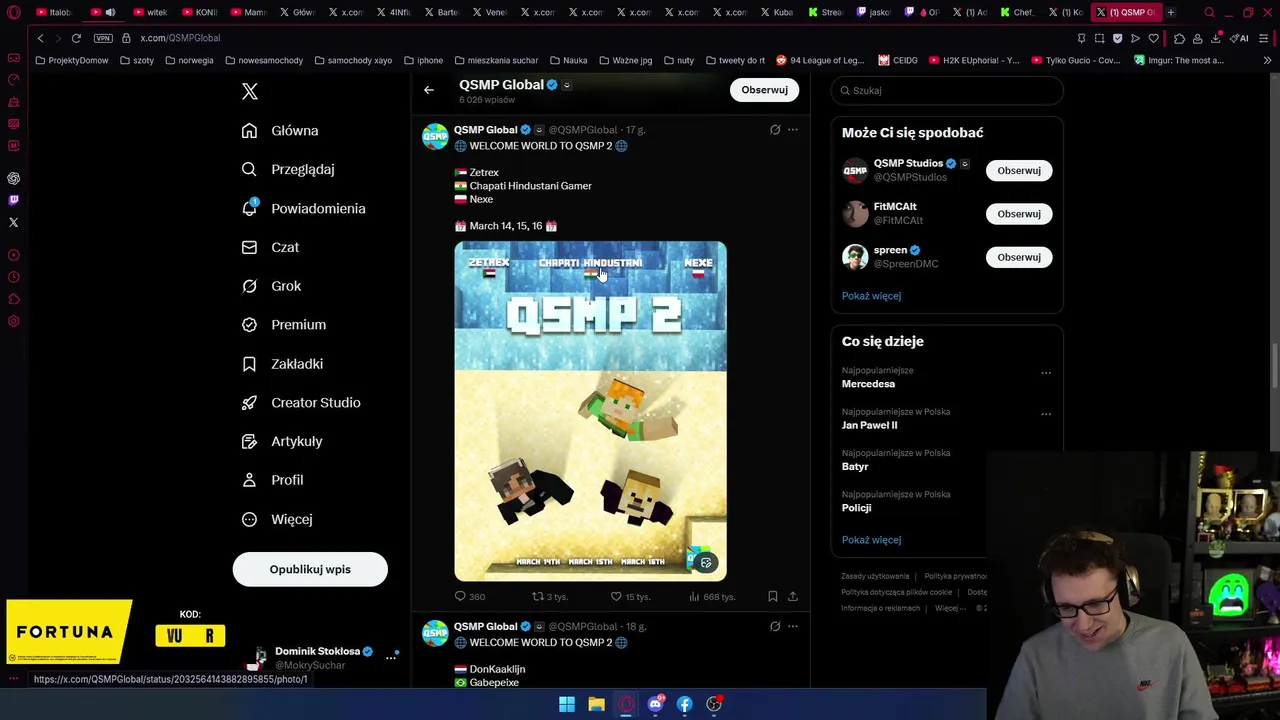Go to Główna home page

281,131
